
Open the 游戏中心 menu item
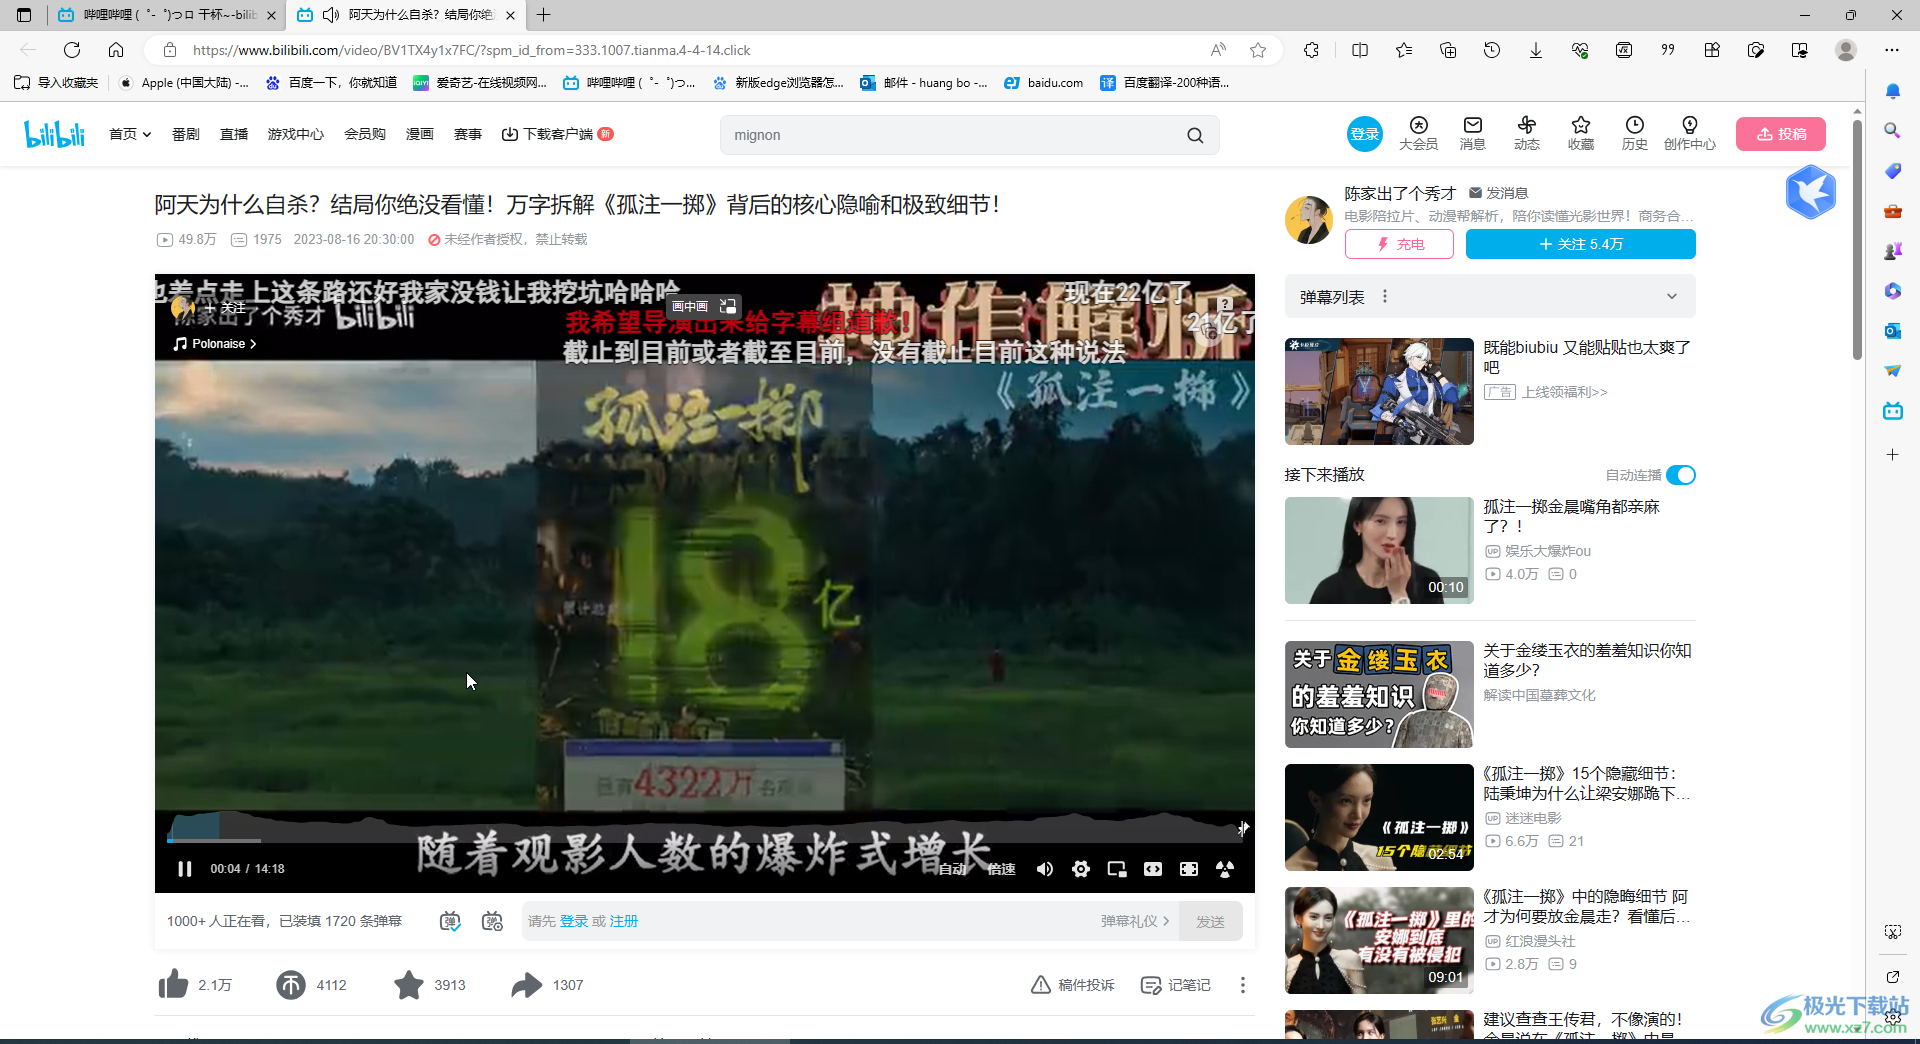[x=295, y=133]
